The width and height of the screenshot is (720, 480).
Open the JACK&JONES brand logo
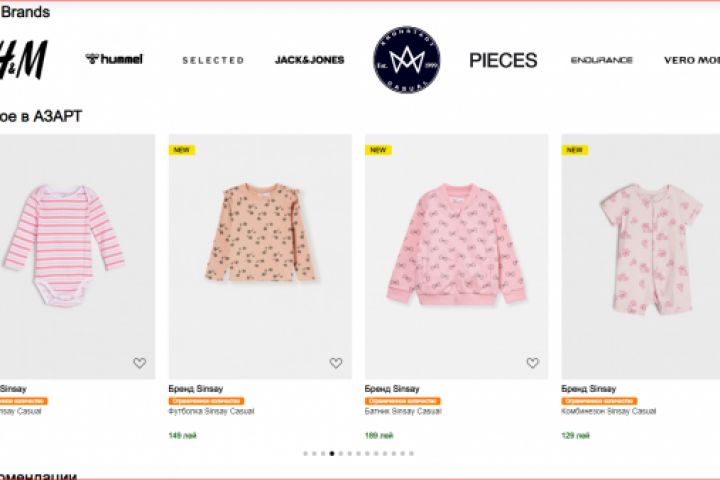click(x=309, y=60)
